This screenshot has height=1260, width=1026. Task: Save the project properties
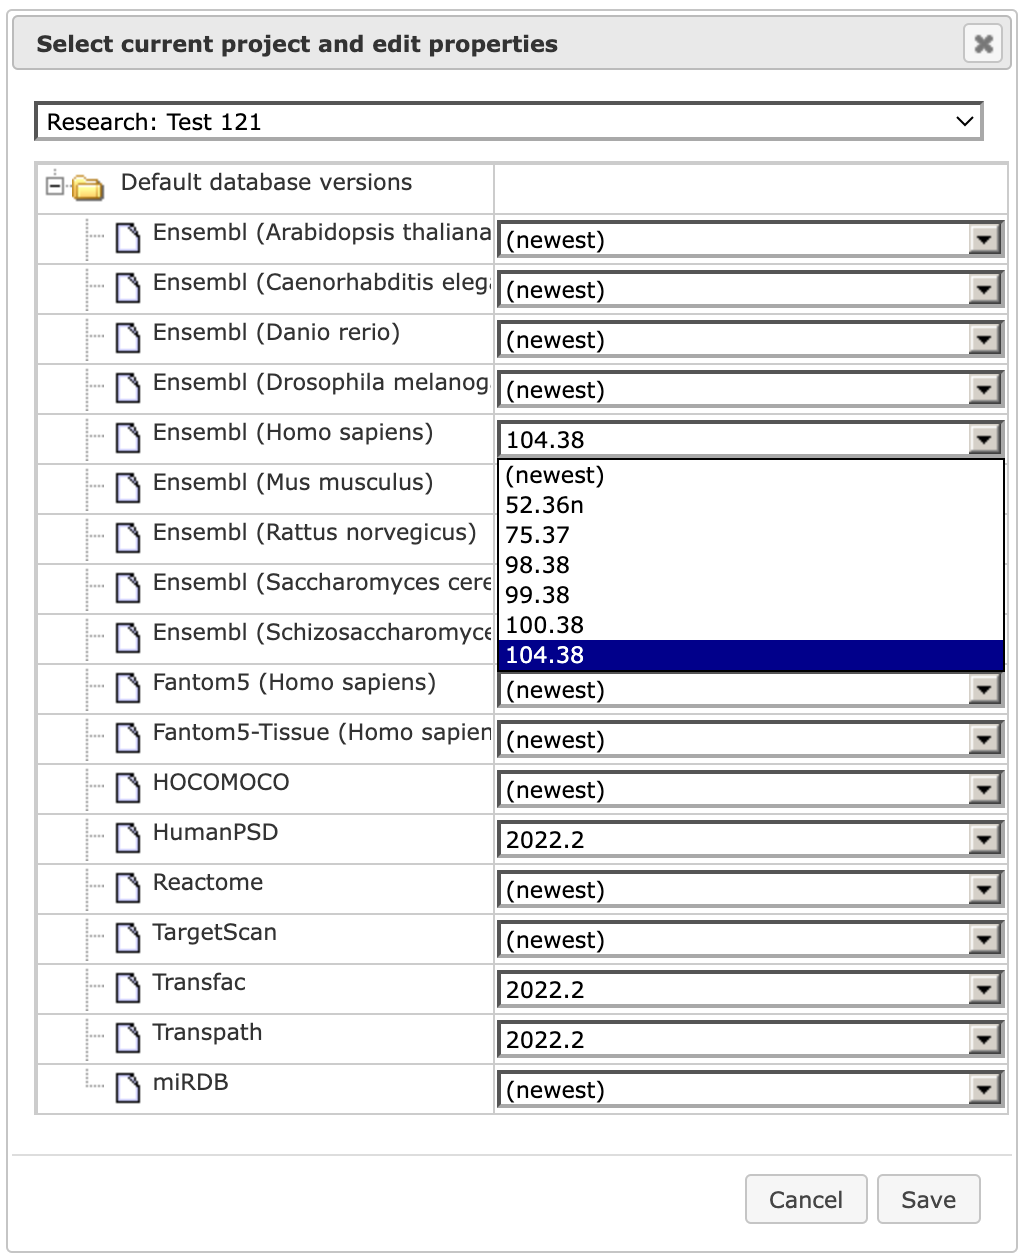928,1199
